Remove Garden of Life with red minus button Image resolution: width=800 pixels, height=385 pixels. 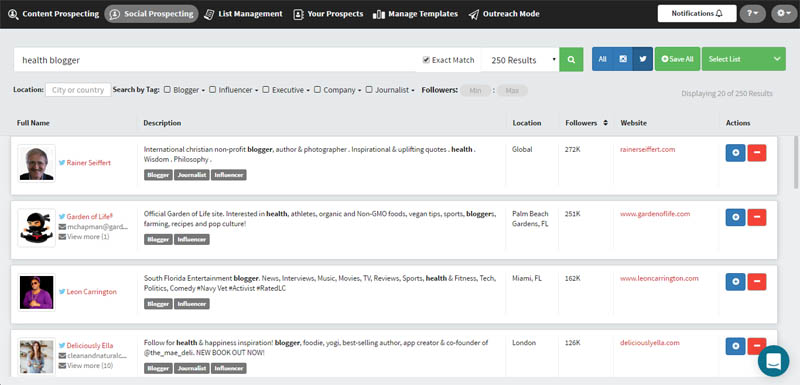[x=757, y=217]
